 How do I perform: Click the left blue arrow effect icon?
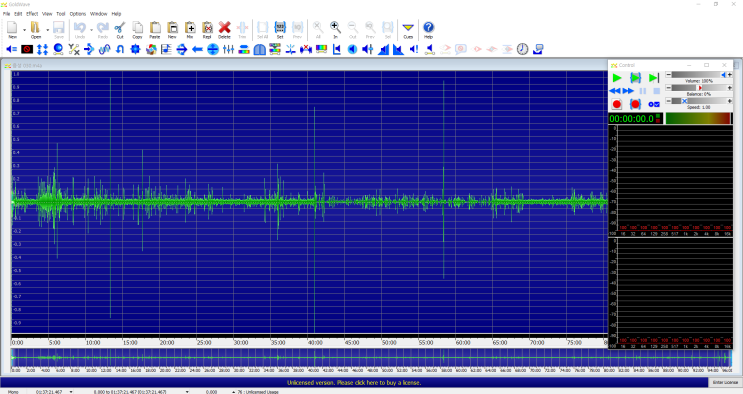[x=198, y=49]
